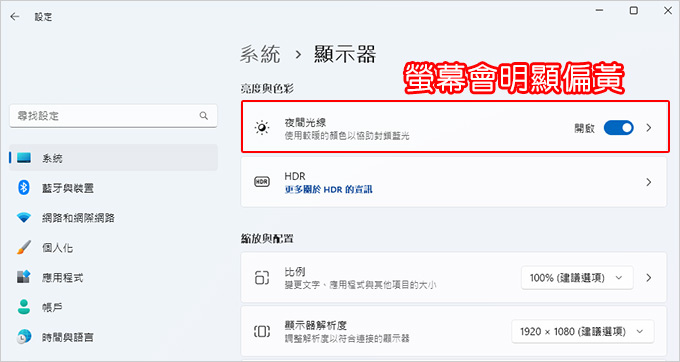Expand night light settings with chevron
This screenshot has width=680, height=362.
649,128
